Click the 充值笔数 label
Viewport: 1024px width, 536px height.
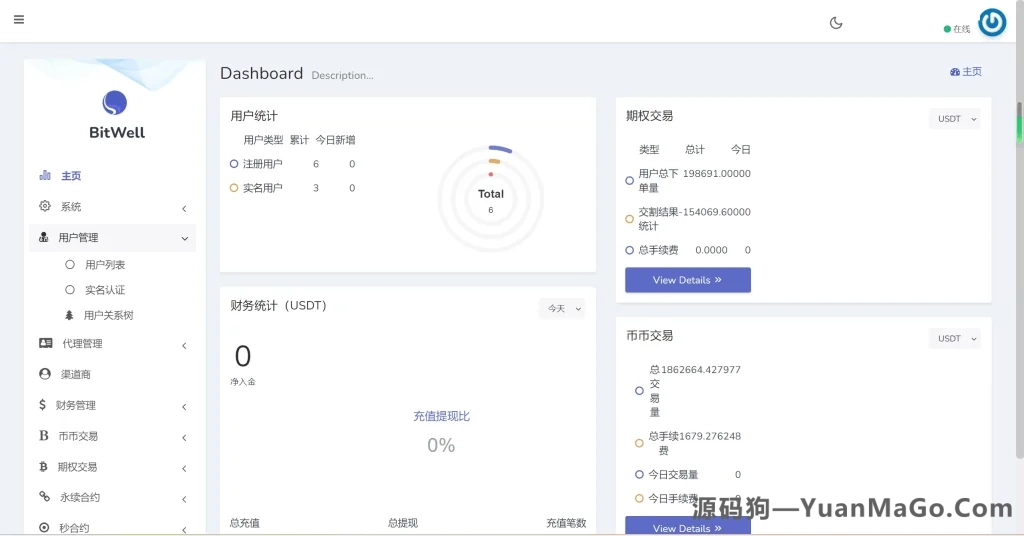[566, 523]
